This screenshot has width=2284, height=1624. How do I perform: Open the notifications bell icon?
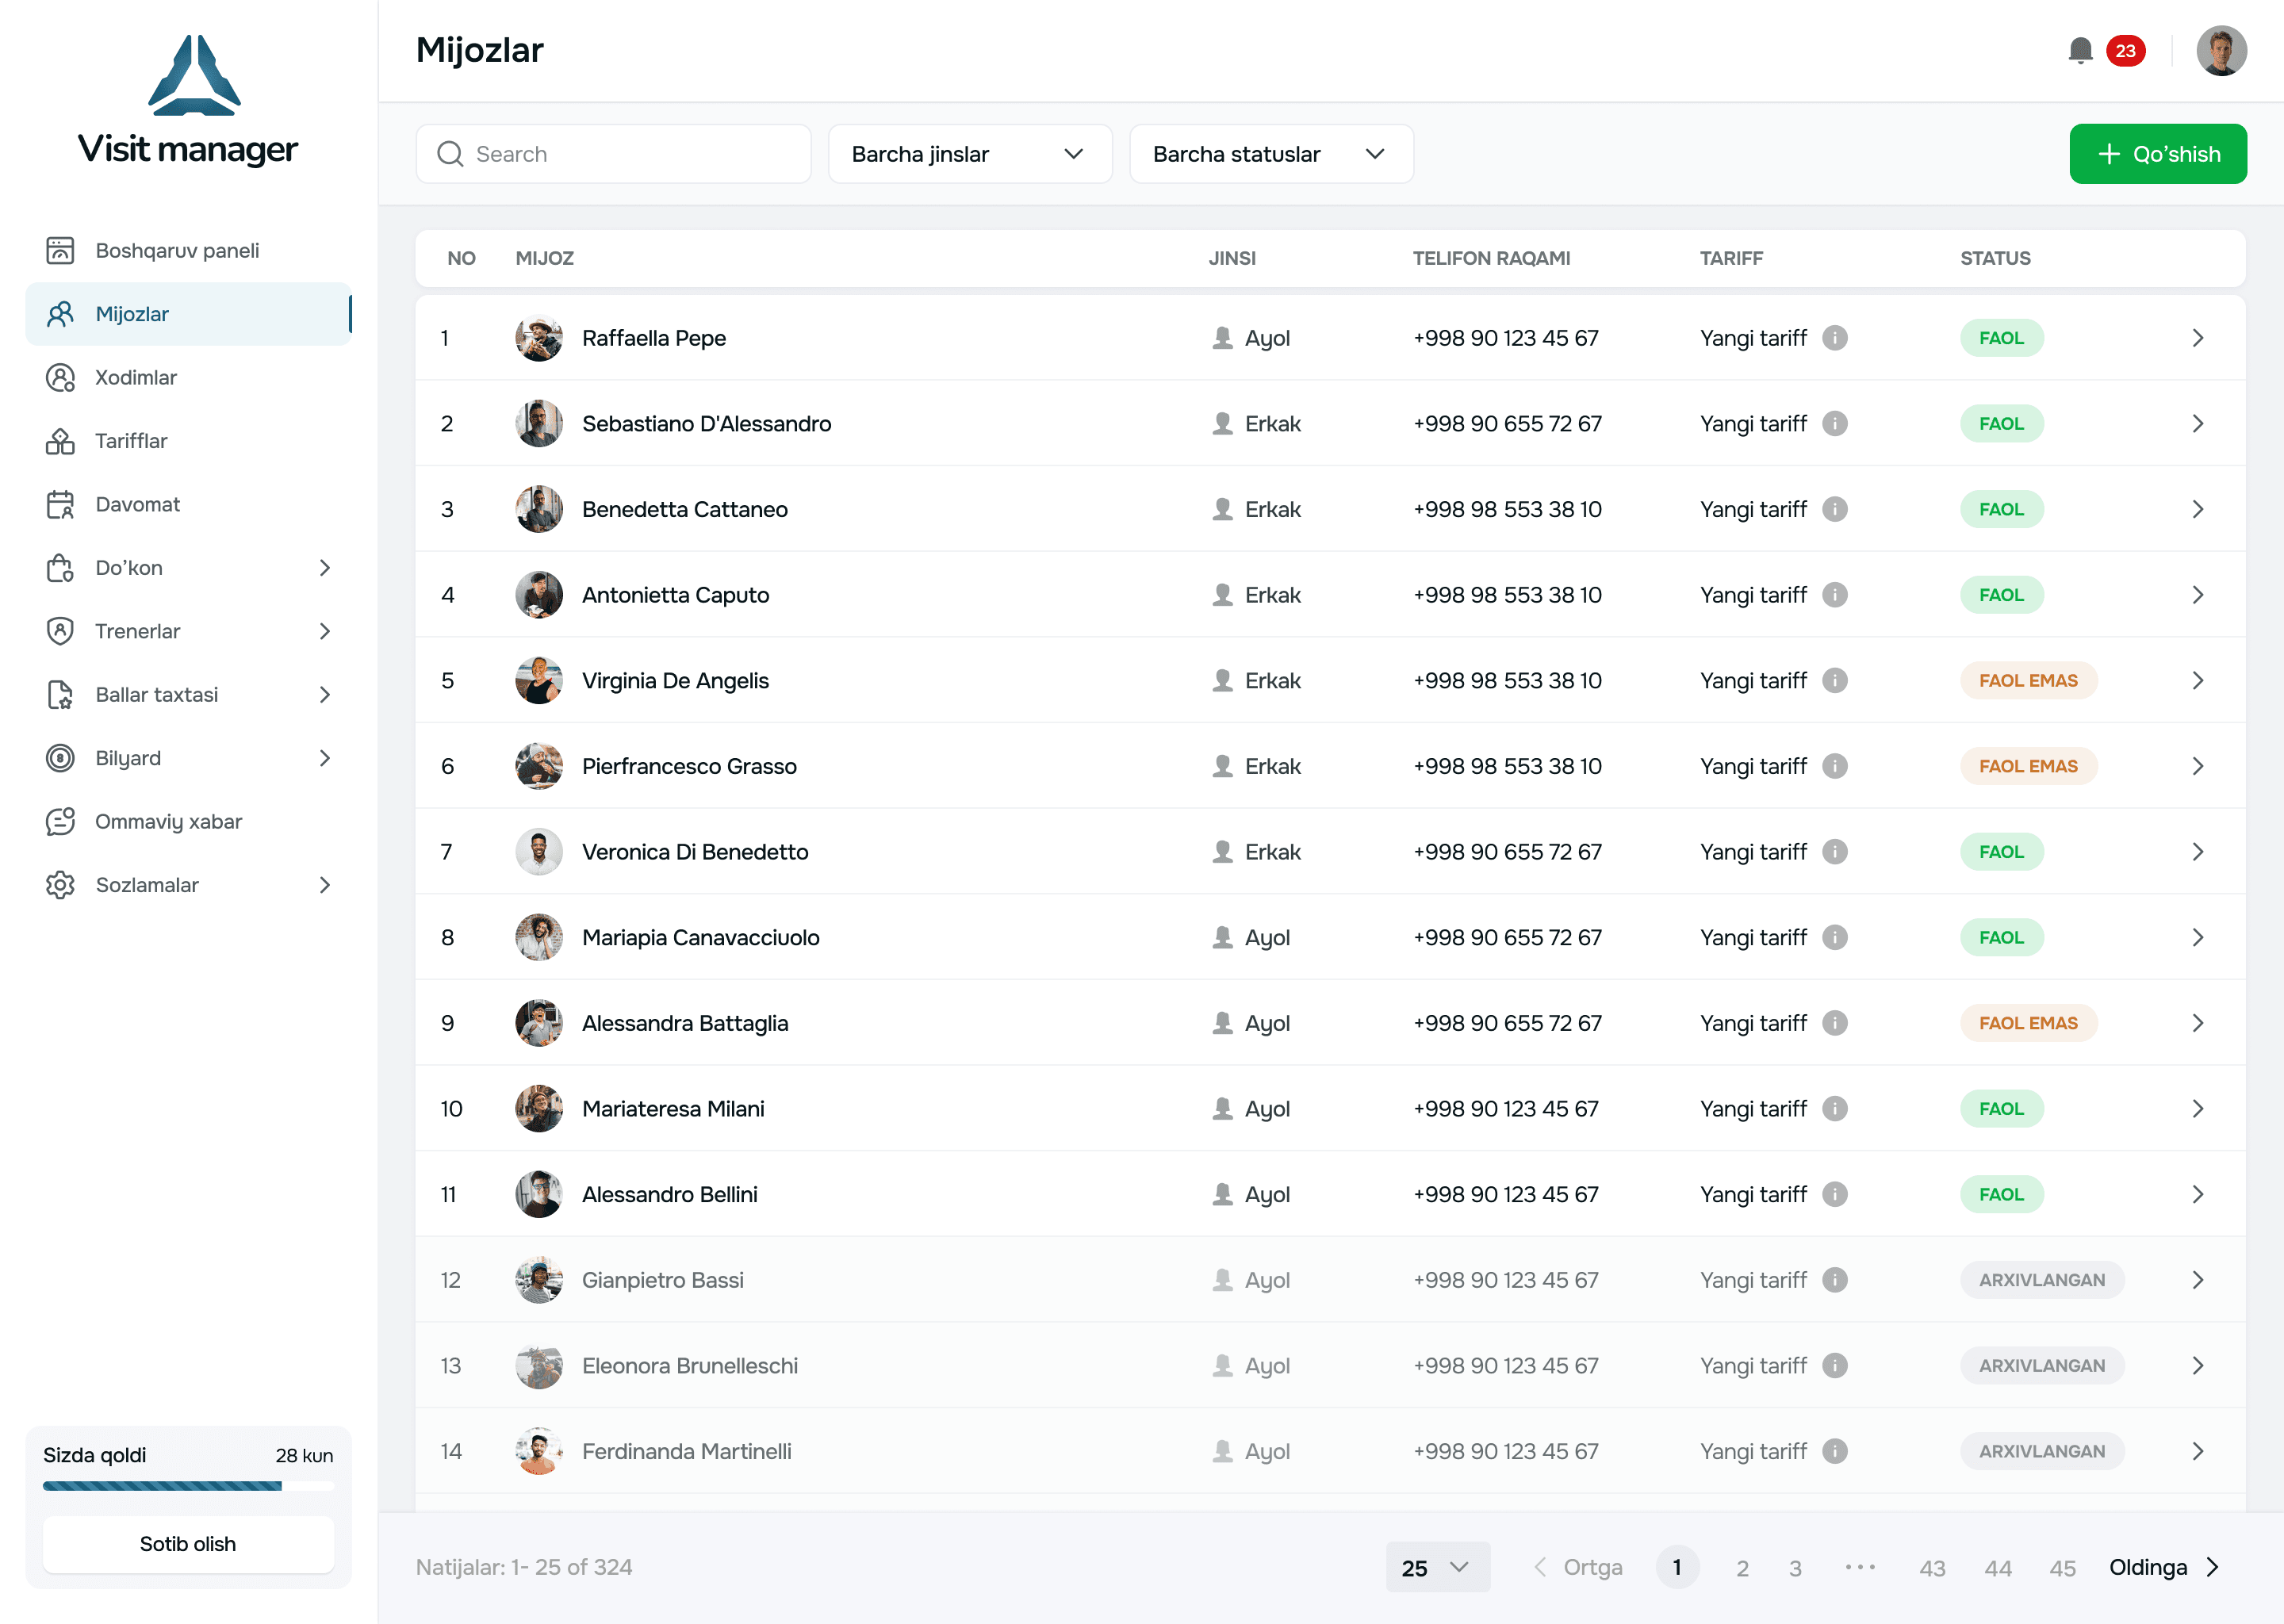pyautogui.click(x=2080, y=50)
